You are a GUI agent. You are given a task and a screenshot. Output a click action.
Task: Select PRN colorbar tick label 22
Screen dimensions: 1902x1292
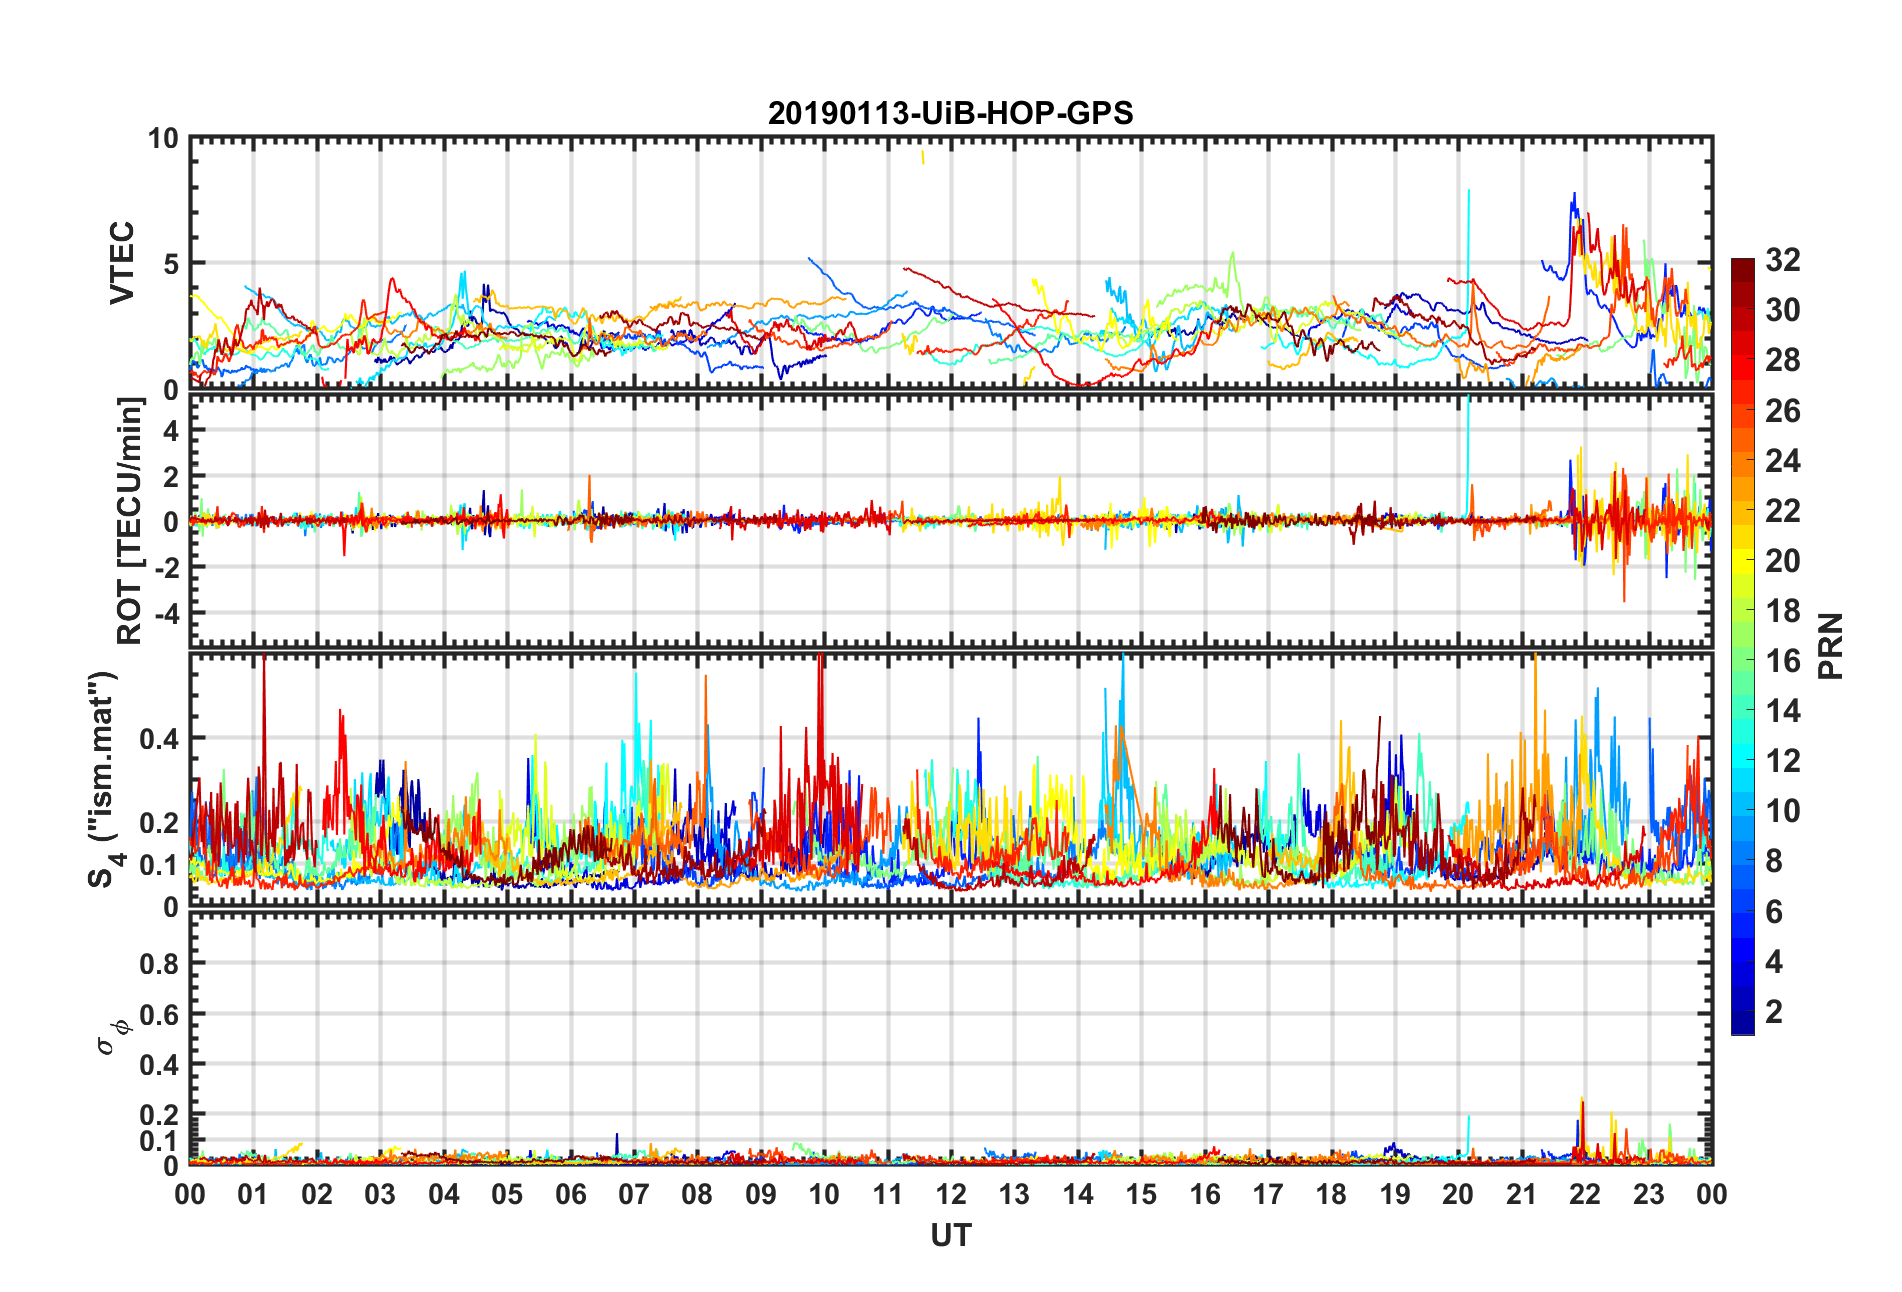click(x=1783, y=510)
